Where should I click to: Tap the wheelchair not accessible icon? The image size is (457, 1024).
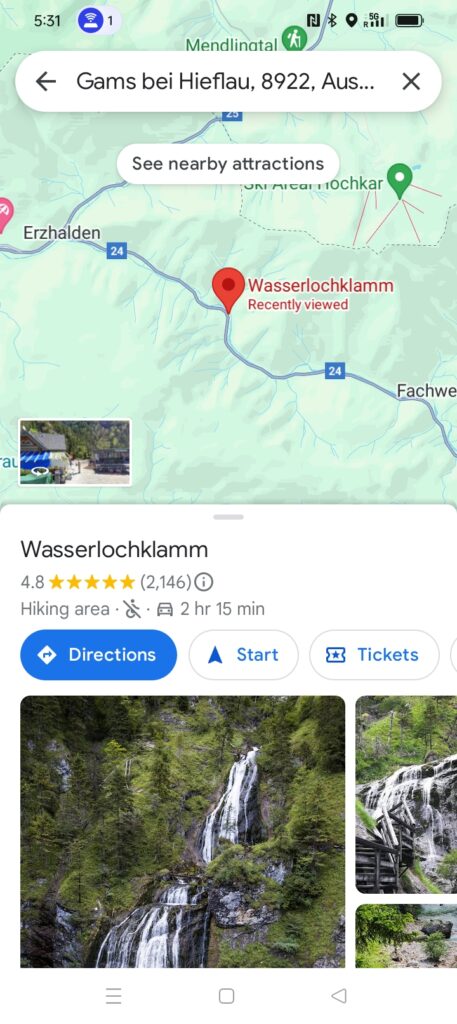pos(132,609)
